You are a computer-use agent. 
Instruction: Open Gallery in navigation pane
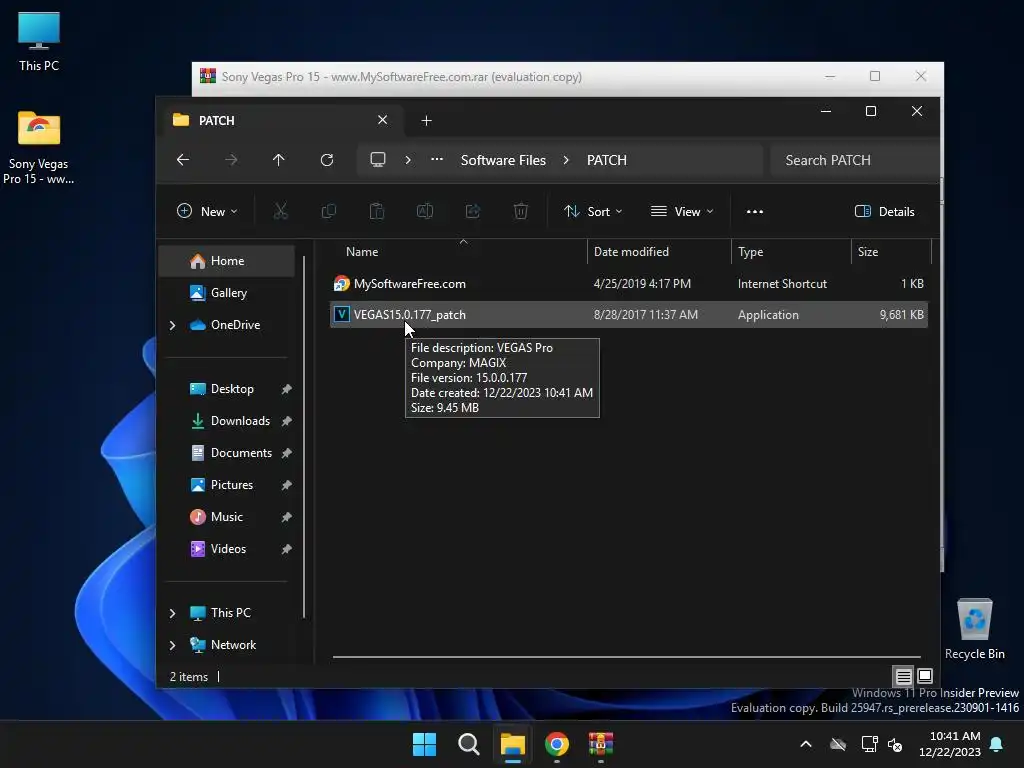click(227, 293)
